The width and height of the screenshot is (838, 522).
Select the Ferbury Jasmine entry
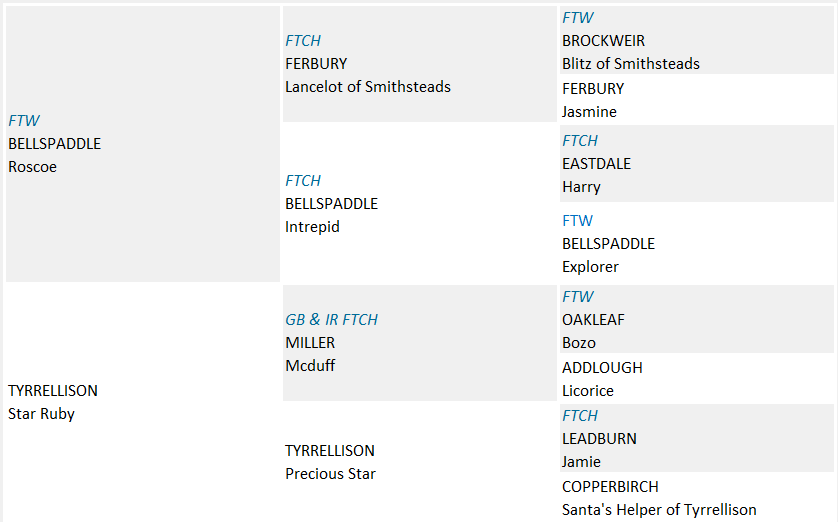pos(593,100)
